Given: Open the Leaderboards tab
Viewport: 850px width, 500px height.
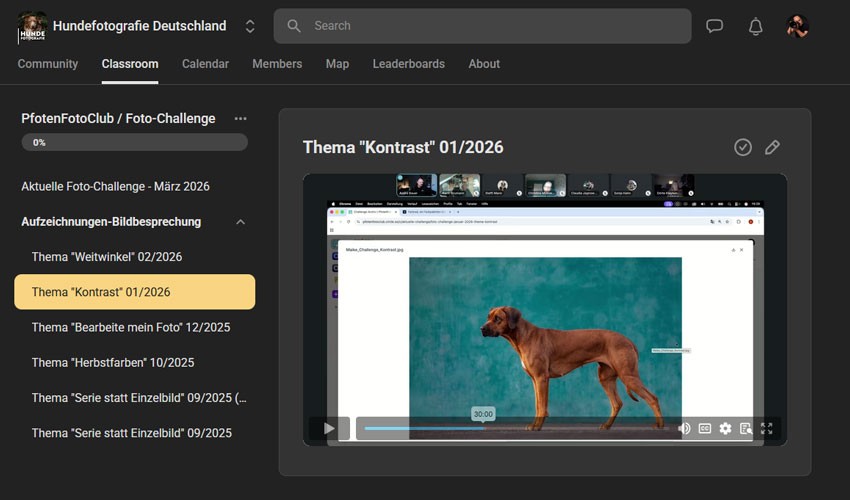Looking at the screenshot, I should [x=409, y=64].
